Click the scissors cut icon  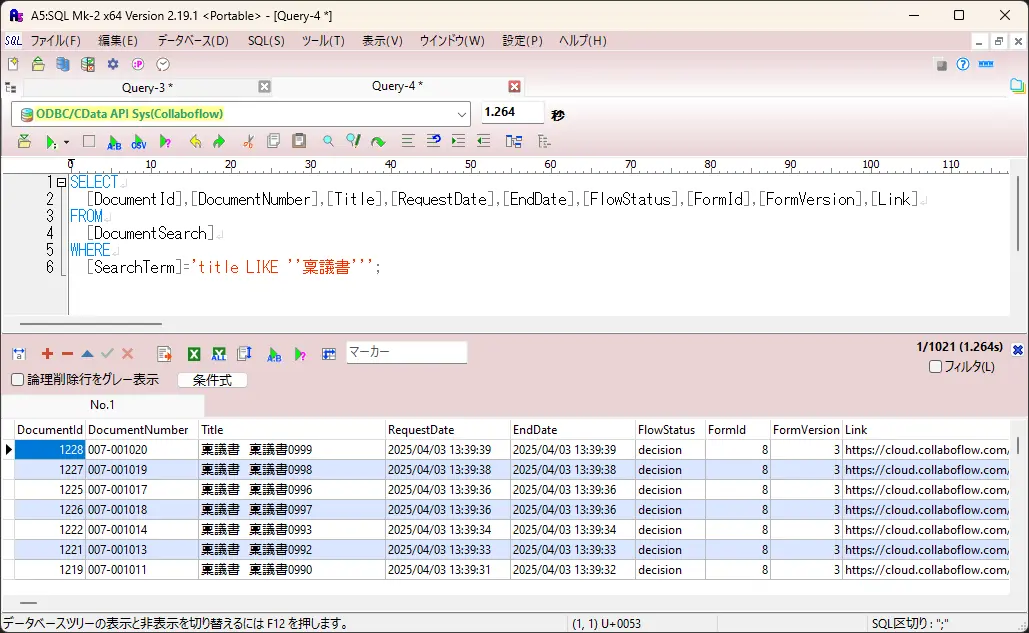pyautogui.click(x=248, y=142)
